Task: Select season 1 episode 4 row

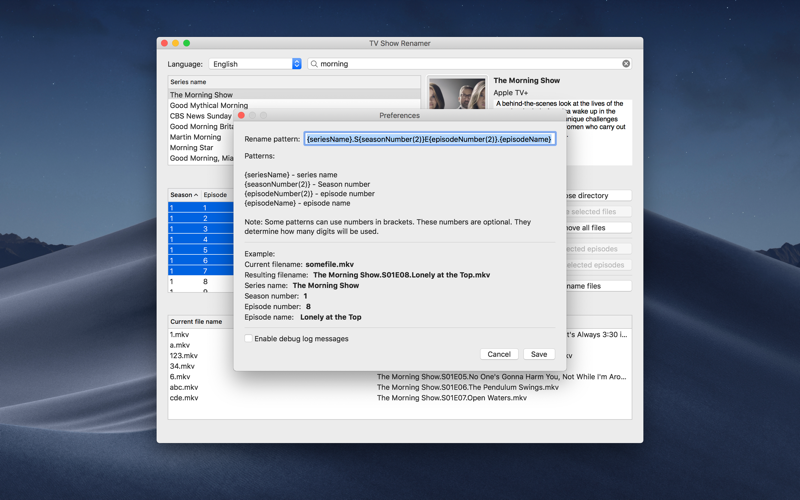Action: (201, 239)
